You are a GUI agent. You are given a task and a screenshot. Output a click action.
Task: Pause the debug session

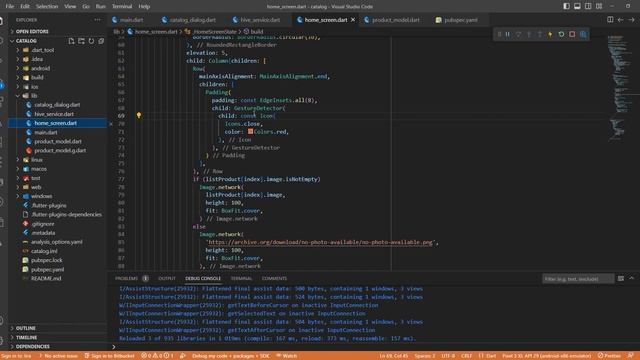[x=508, y=34]
